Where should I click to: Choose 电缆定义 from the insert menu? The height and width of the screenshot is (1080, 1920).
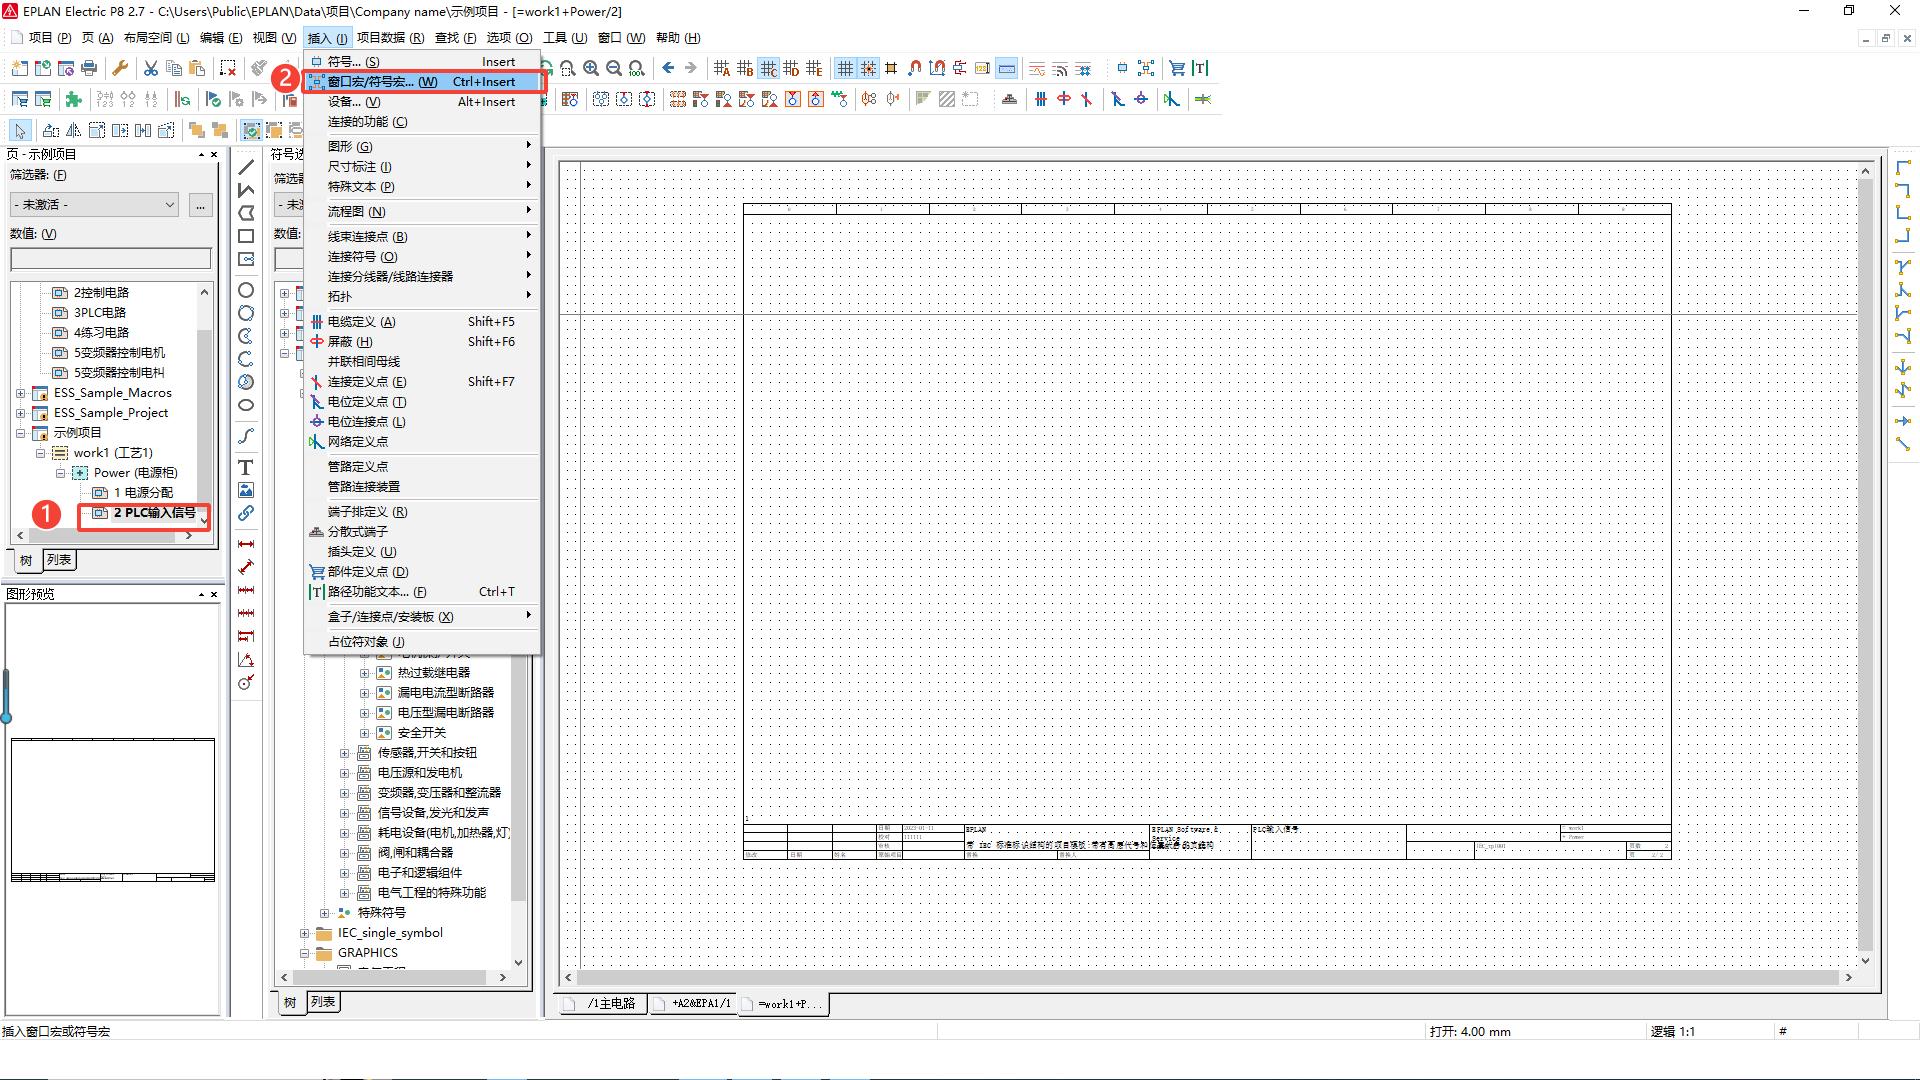[361, 321]
